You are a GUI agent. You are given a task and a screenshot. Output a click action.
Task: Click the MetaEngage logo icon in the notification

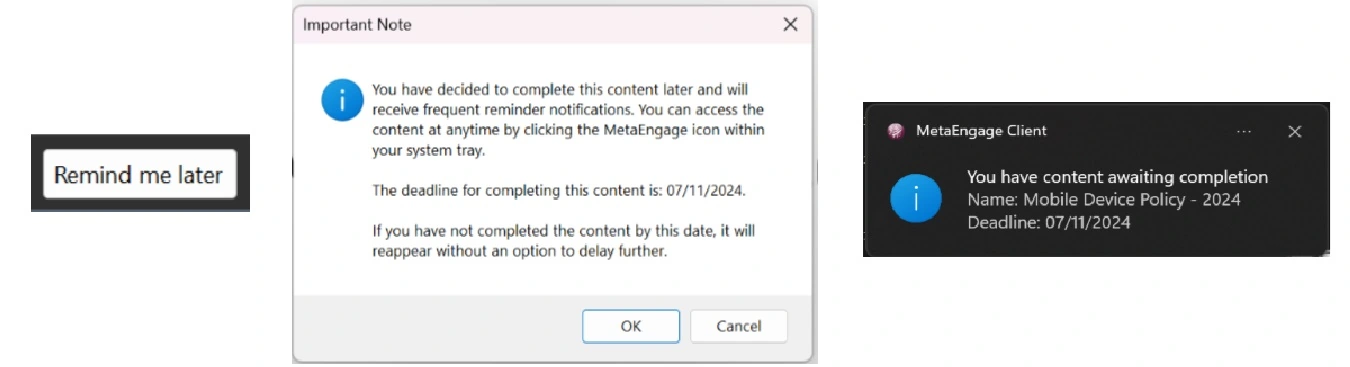(895, 131)
